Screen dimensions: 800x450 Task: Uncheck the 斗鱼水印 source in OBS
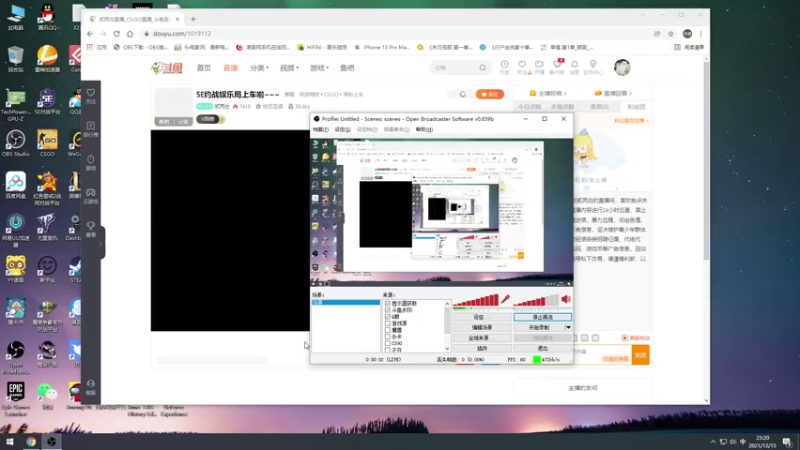[388, 310]
